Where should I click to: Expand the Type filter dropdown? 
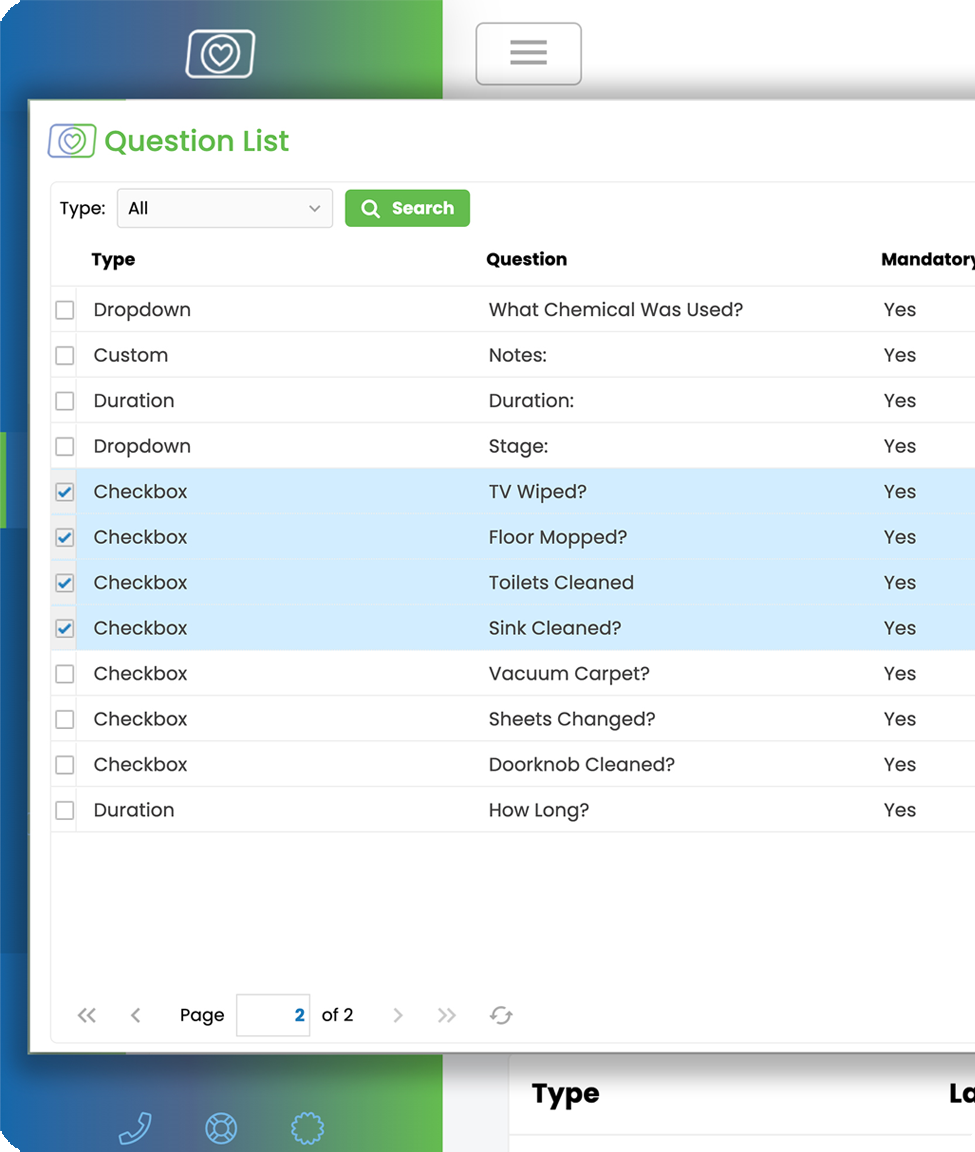pos(225,208)
